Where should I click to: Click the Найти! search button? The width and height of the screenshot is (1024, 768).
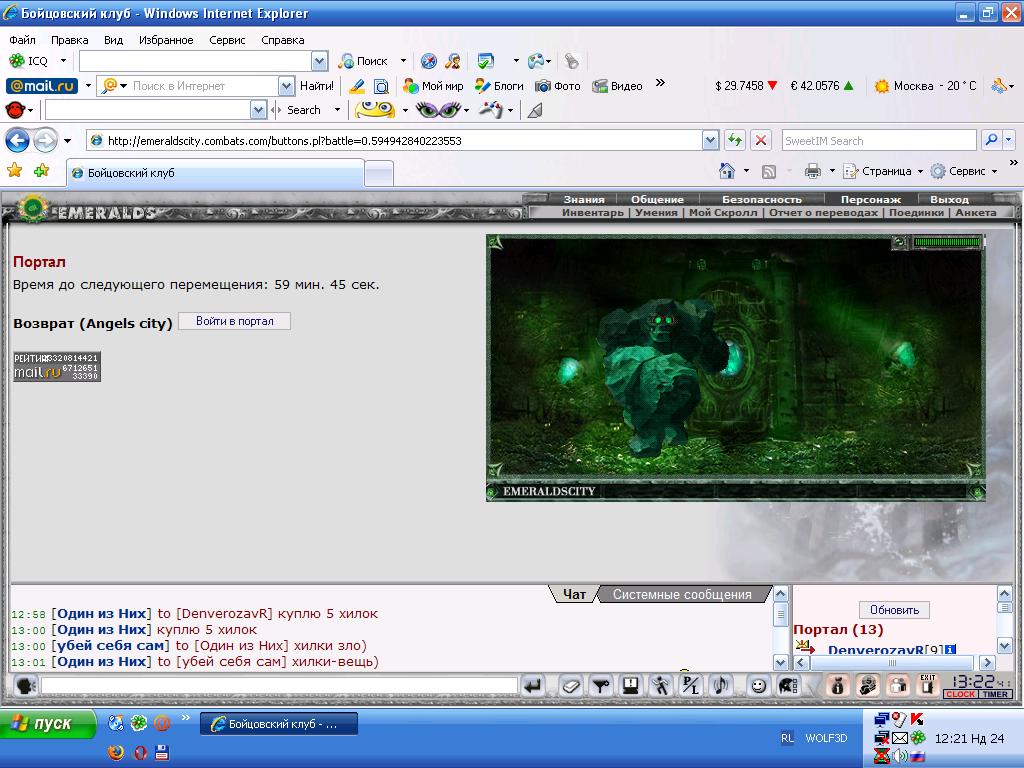pos(317,86)
